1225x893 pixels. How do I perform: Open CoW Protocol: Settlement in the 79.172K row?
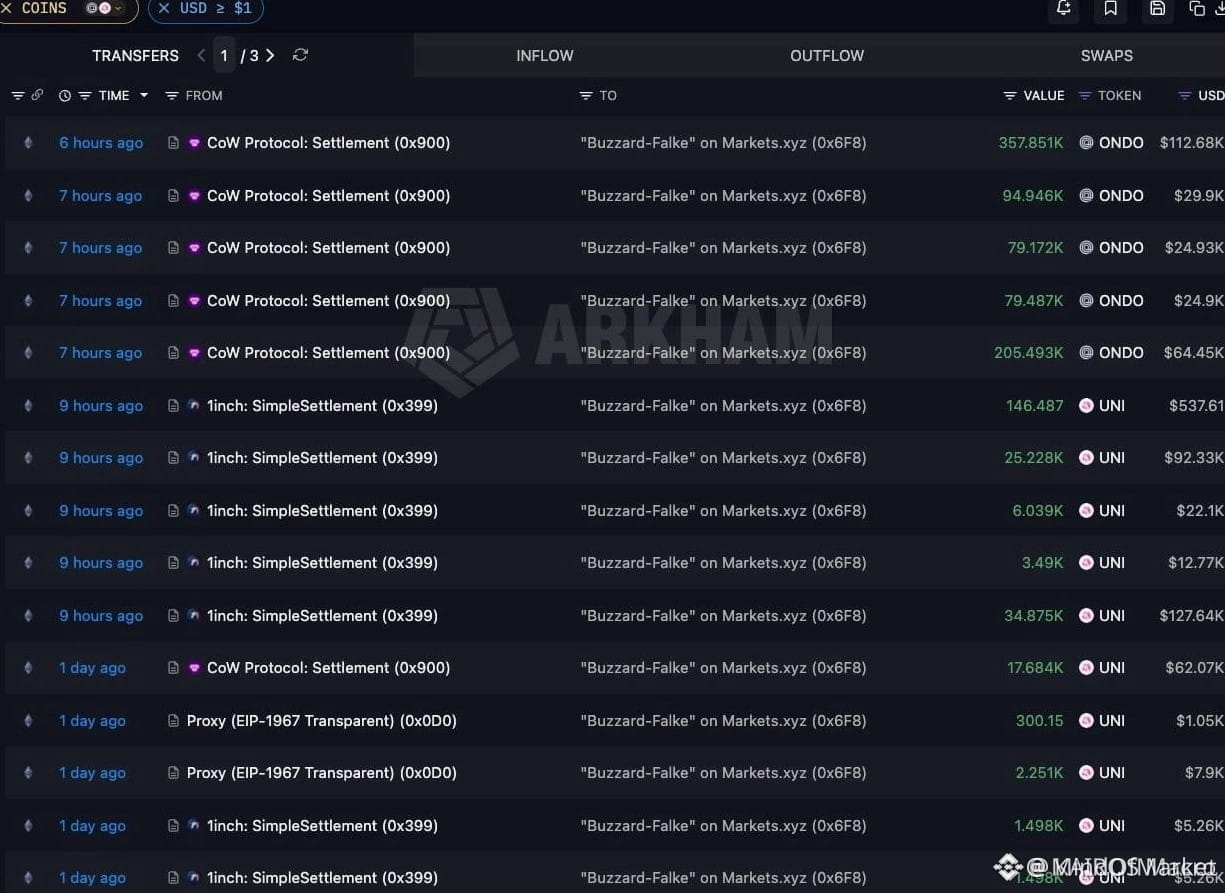tap(328, 248)
